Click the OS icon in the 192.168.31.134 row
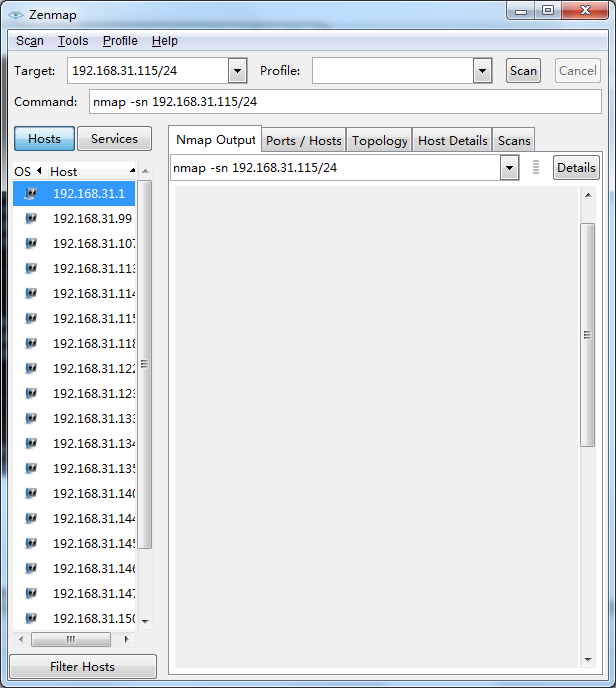The width and height of the screenshot is (616, 688). (x=31, y=444)
